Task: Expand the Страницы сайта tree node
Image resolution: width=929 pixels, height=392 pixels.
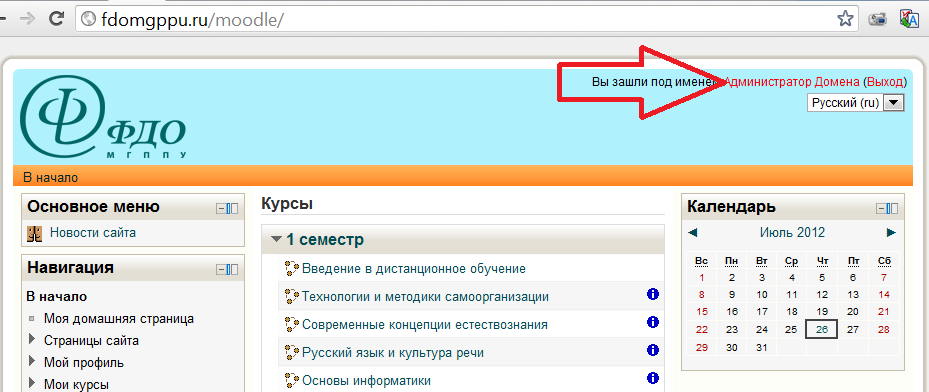Action: tap(32, 340)
